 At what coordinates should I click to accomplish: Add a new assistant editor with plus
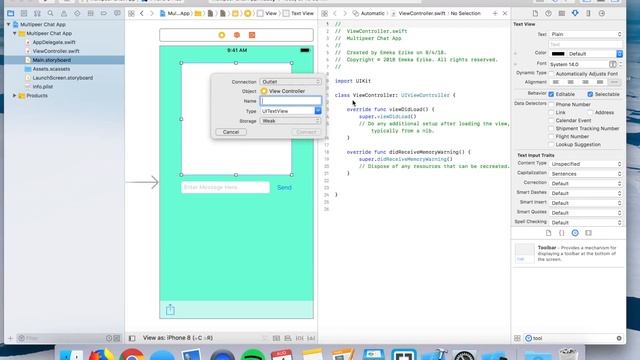pos(495,13)
